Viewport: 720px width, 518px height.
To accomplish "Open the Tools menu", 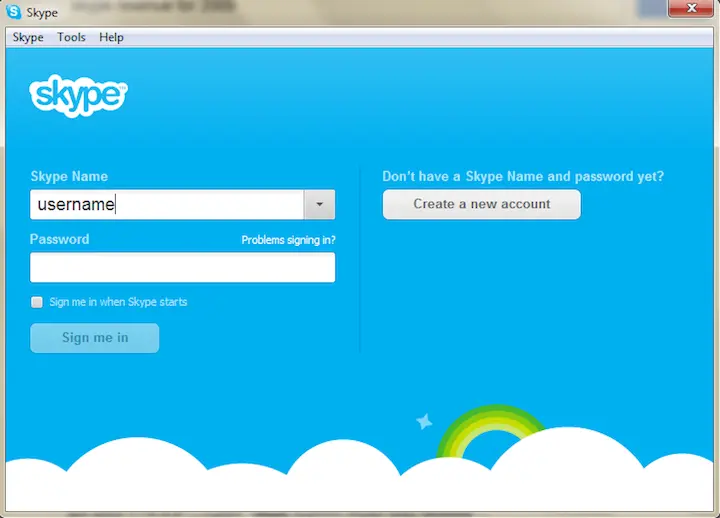I will pos(71,37).
